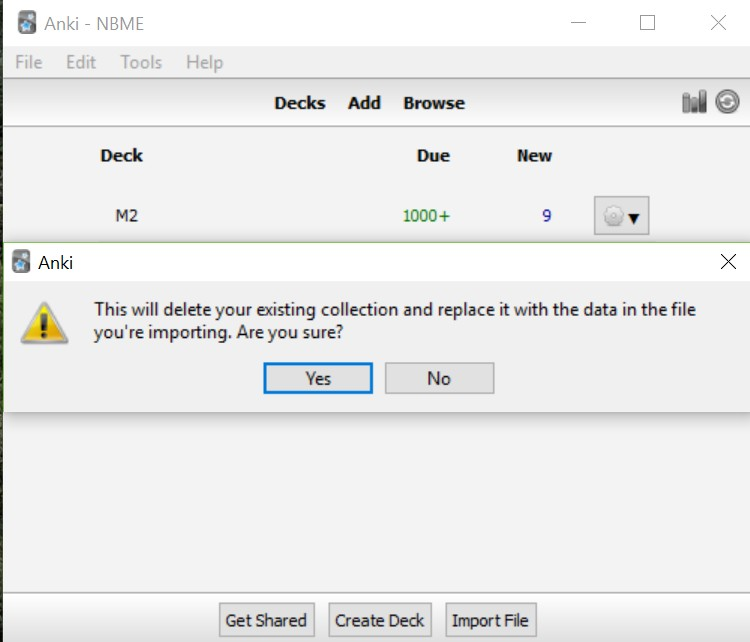The image size is (750, 642).
Task: Click the Import File button
Action: point(491,620)
